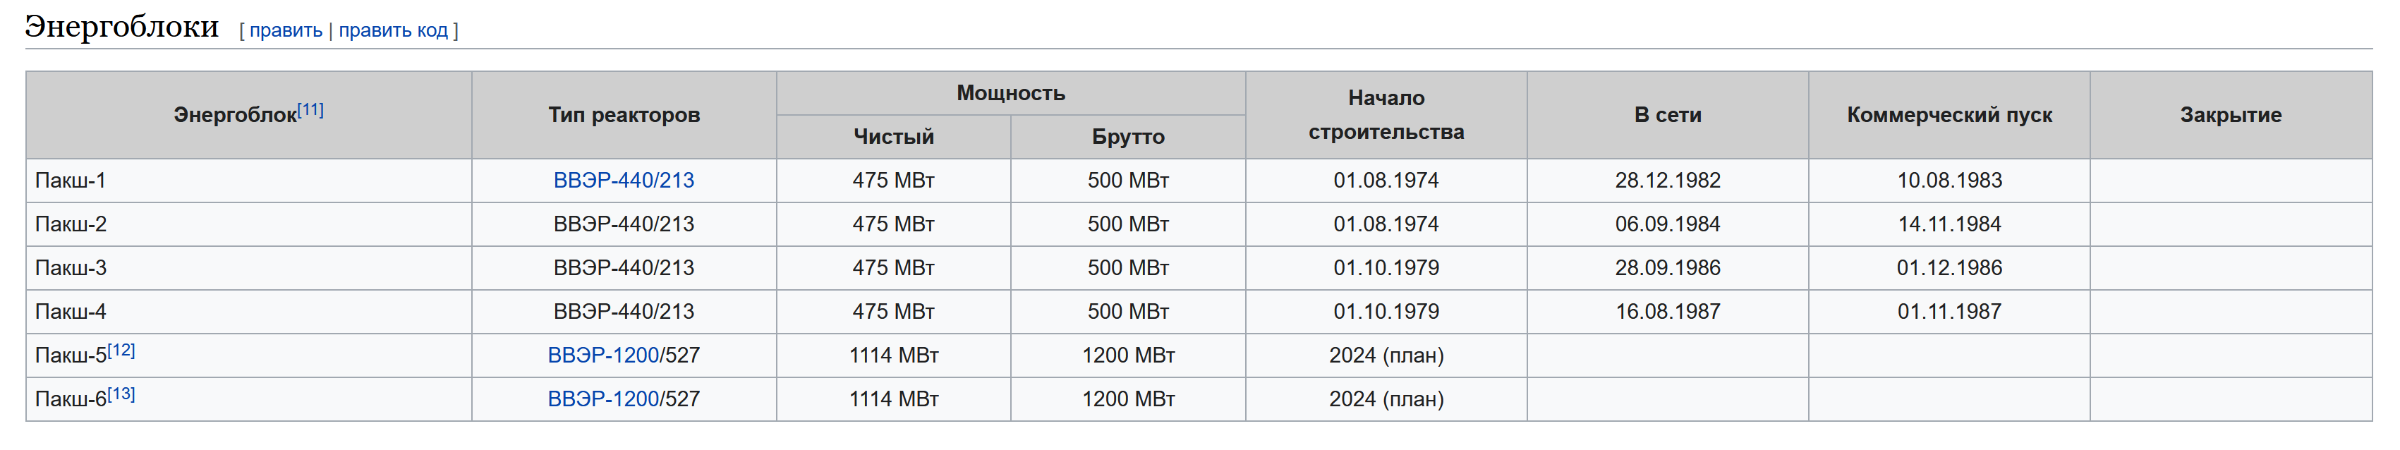
Task: Click the 28.09.1986 grid connection date
Action: coord(1667,268)
